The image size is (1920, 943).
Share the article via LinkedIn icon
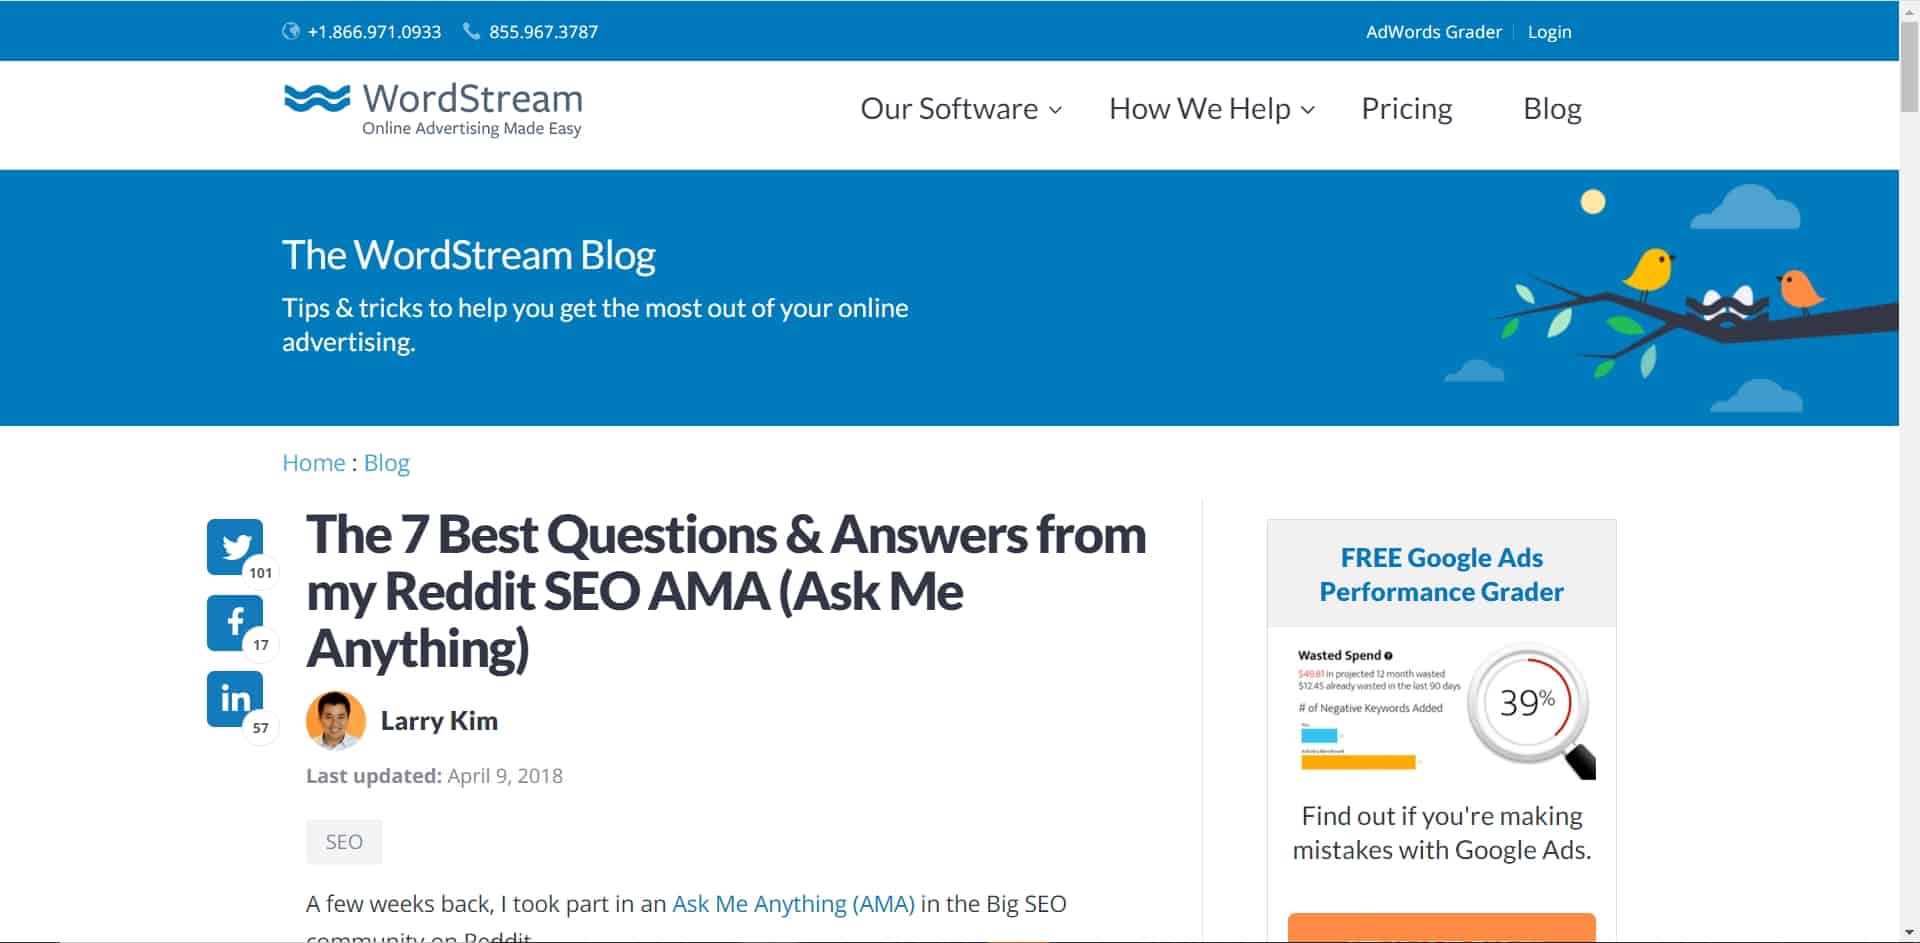pyautogui.click(x=235, y=698)
